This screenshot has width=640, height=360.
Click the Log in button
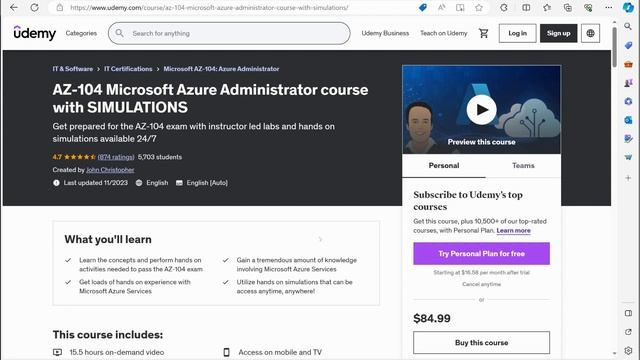[517, 33]
